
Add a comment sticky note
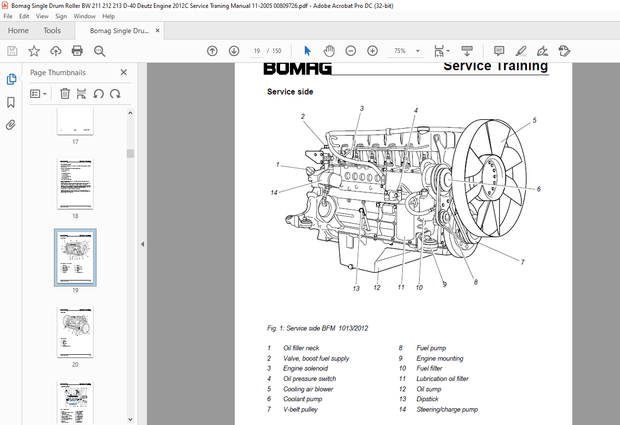click(x=499, y=51)
